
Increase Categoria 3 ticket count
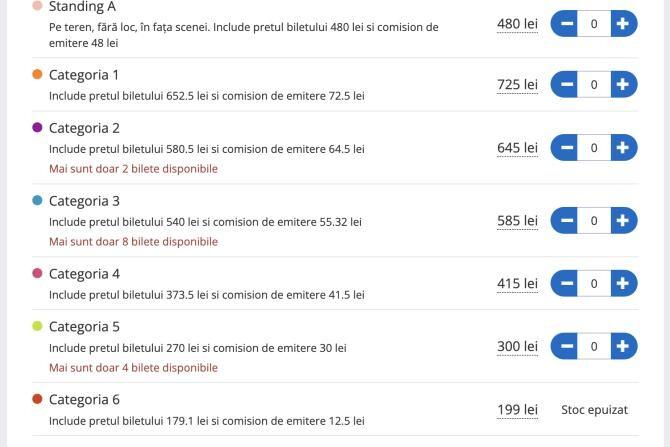(623, 220)
